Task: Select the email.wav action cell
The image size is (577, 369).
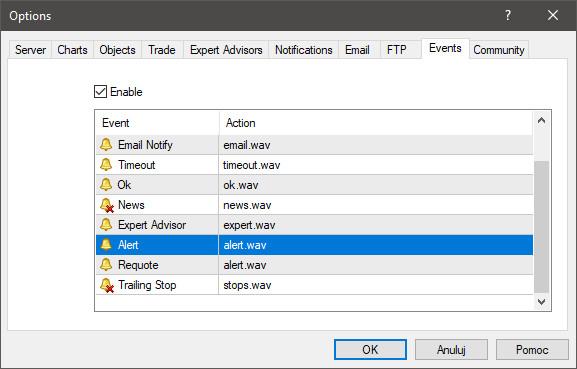Action: coord(376,145)
